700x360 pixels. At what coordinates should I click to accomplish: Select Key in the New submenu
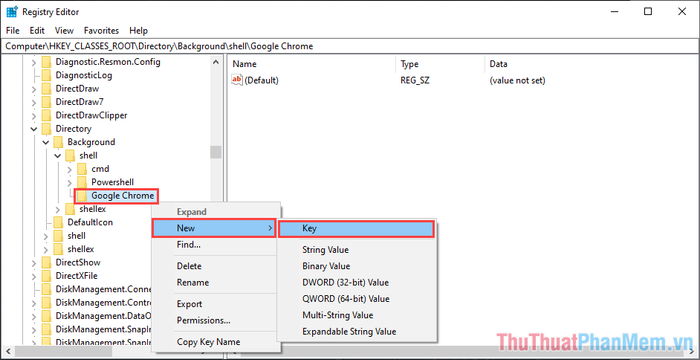coord(356,228)
